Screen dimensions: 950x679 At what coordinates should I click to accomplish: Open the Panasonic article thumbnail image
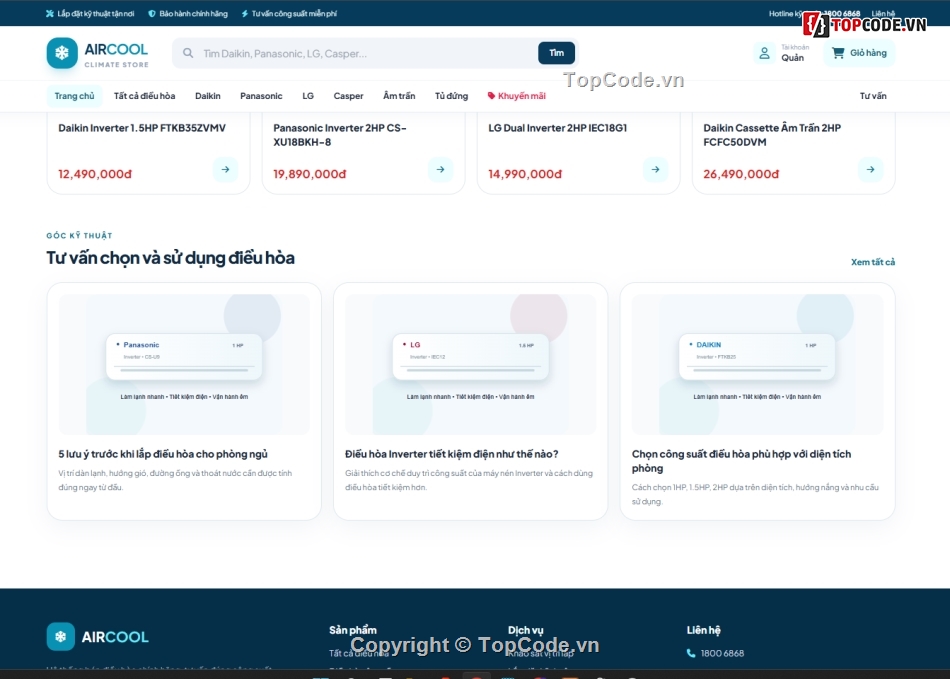pyautogui.click(x=184, y=364)
